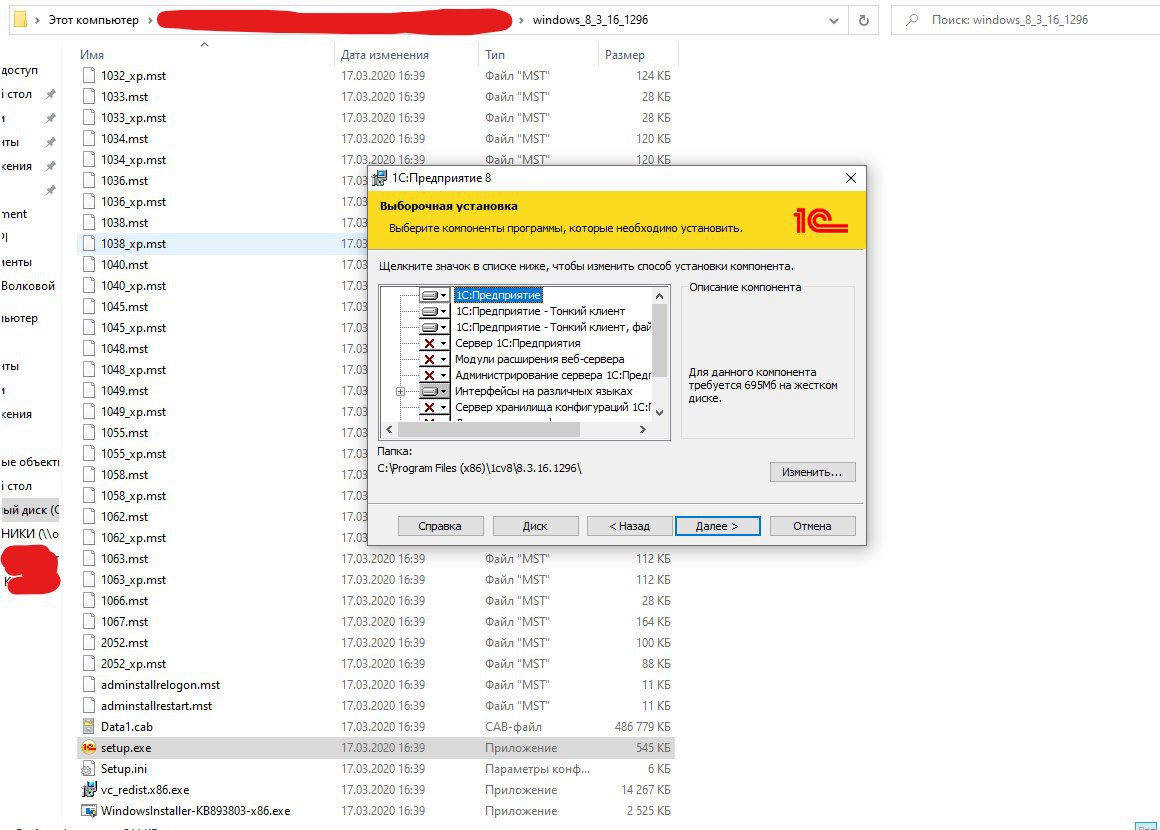Select the file name 1066.mst

tap(124, 601)
